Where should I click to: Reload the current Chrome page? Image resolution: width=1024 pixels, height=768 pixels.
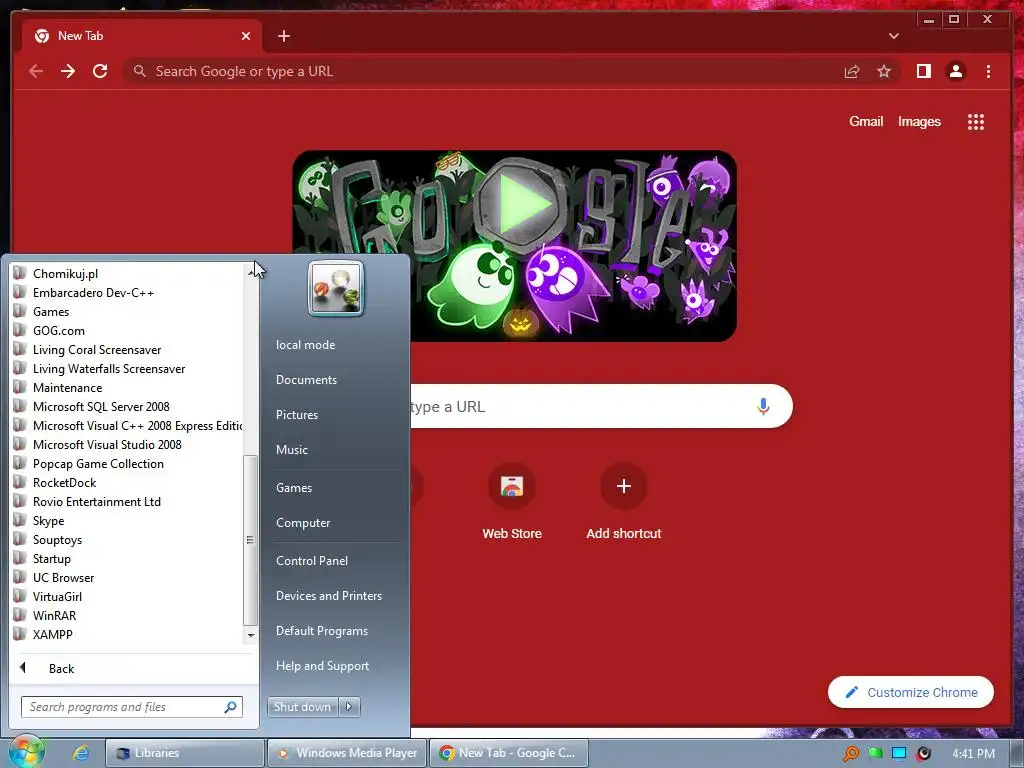[x=100, y=71]
